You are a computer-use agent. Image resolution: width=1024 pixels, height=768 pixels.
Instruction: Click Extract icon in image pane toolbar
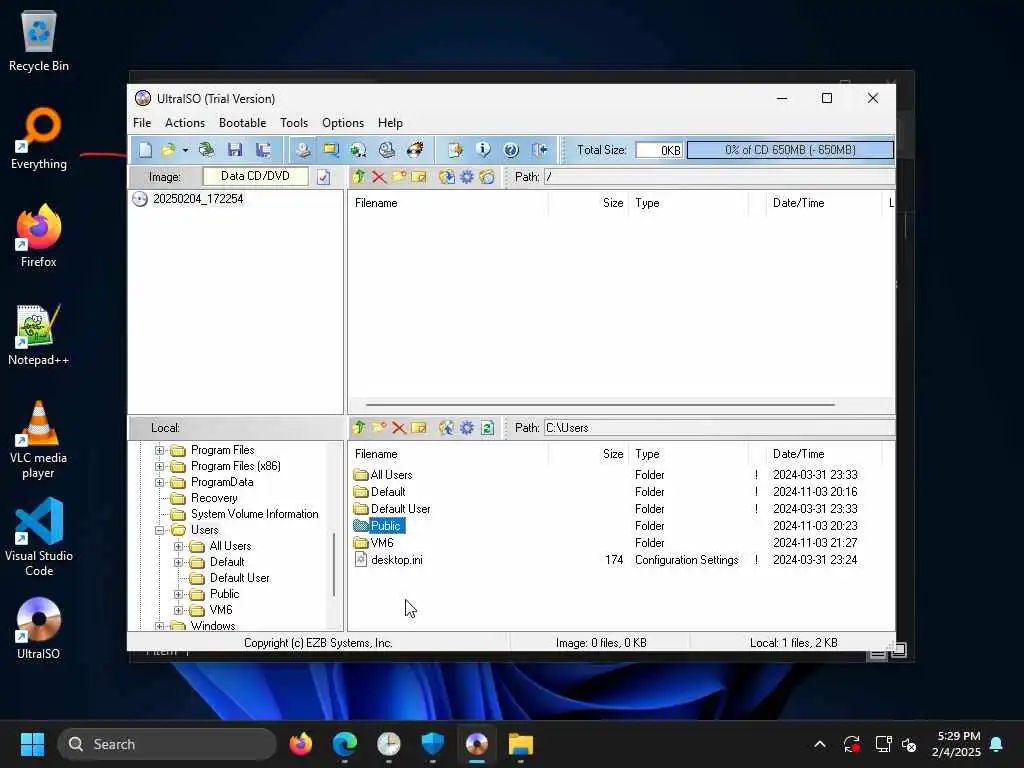[x=447, y=176]
